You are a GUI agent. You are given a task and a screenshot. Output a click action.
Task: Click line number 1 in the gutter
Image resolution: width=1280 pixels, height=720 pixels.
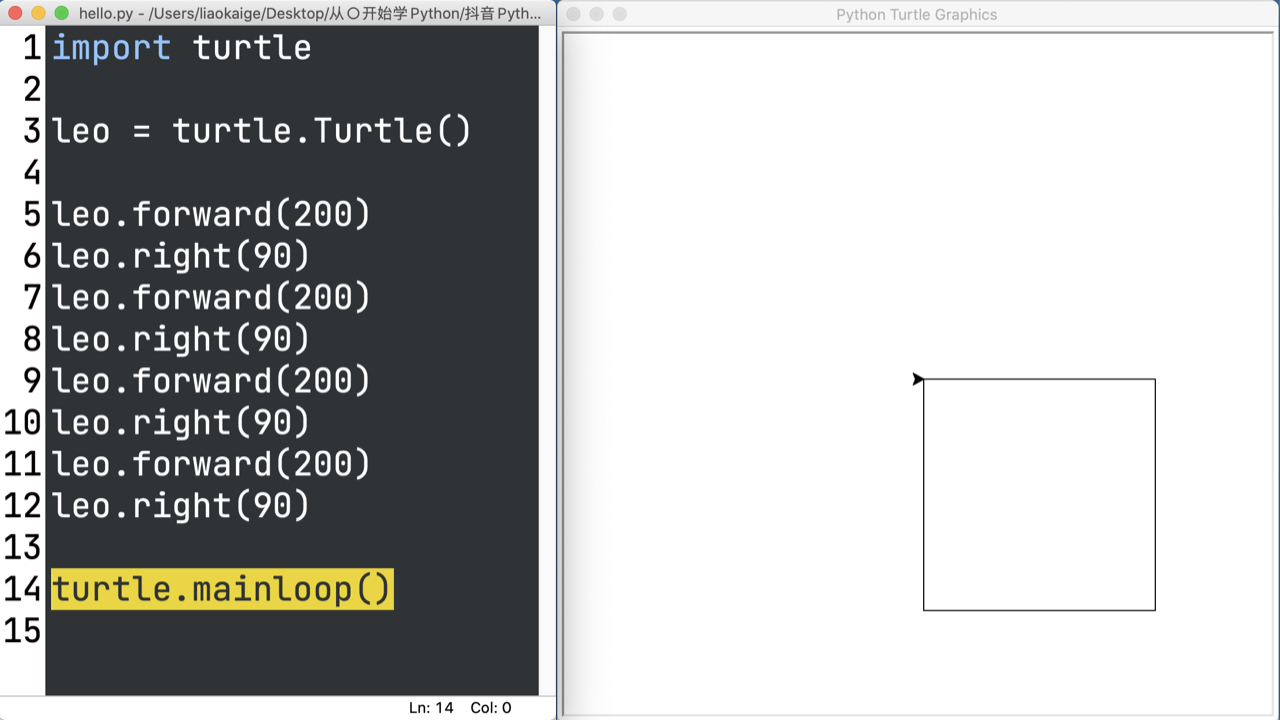click(x=33, y=48)
